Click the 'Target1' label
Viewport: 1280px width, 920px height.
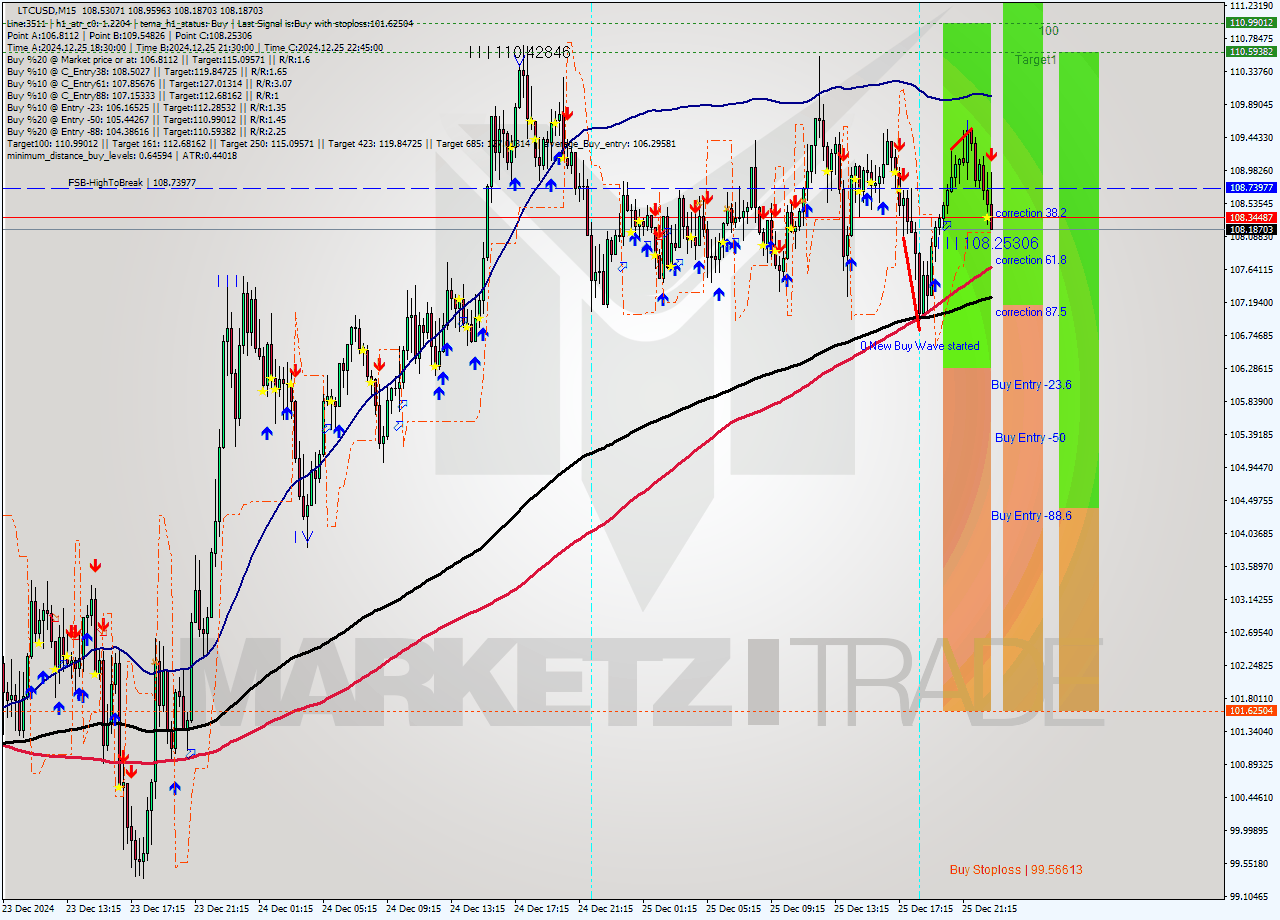click(x=1035, y=60)
